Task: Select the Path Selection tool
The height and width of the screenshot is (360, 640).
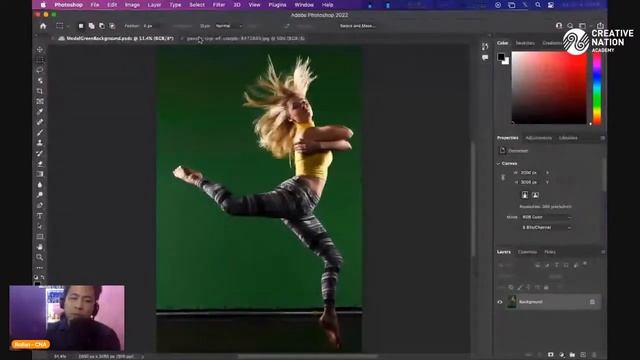Action: [40, 226]
